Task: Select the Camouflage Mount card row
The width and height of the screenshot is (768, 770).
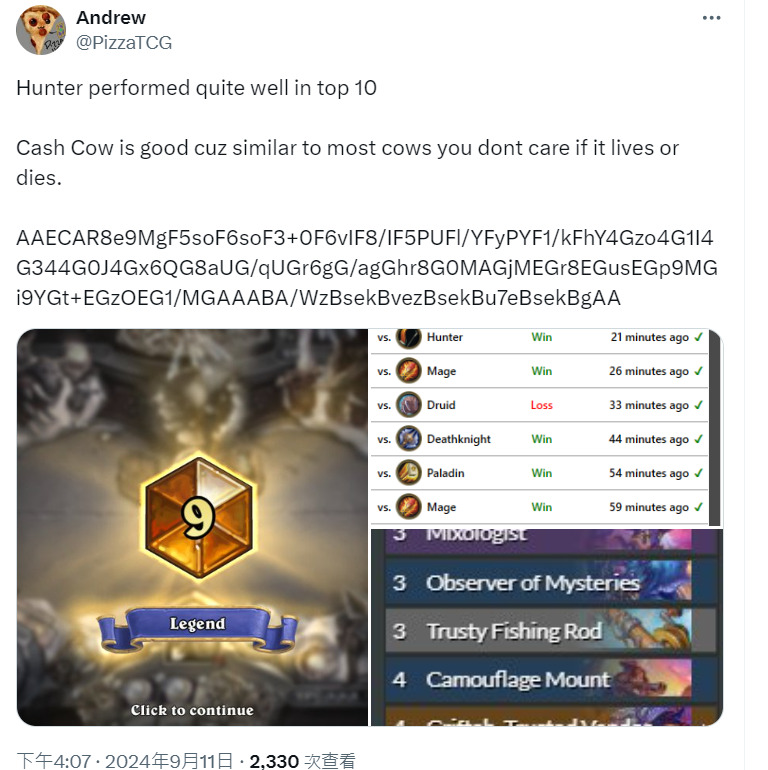Action: pyautogui.click(x=549, y=680)
